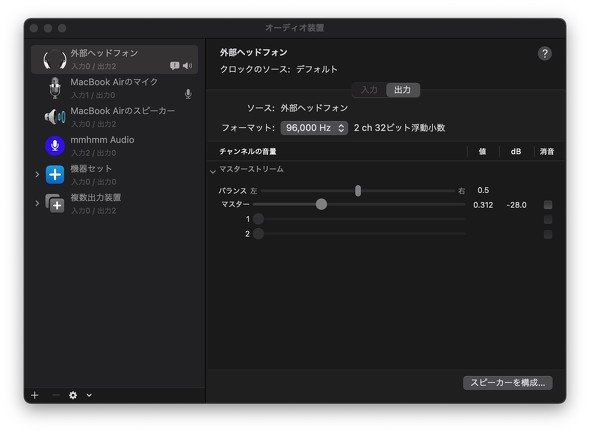Click the バランス slider knob

click(x=358, y=191)
